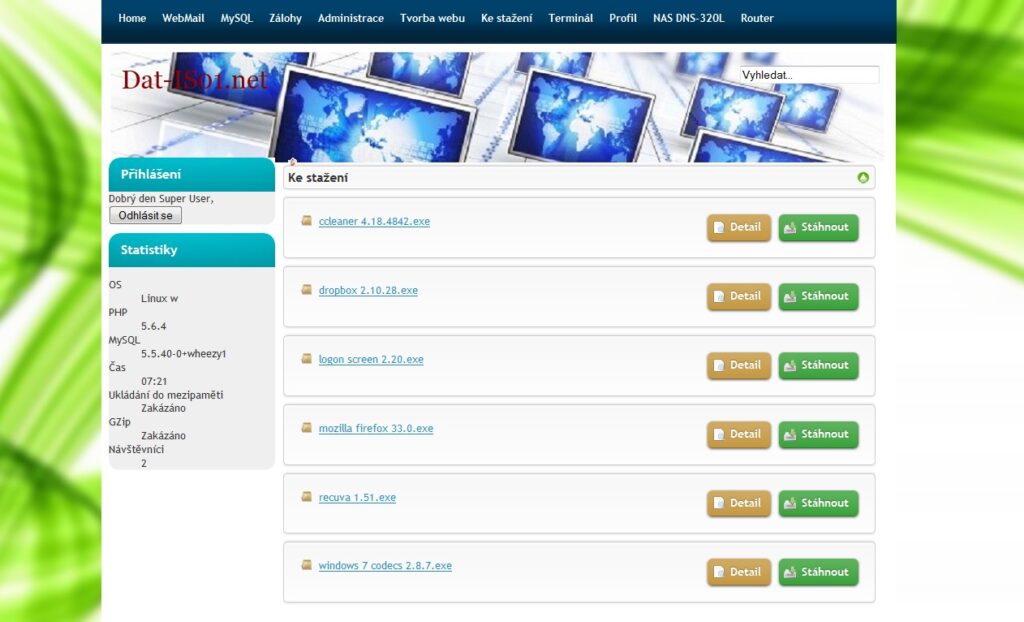Viewport: 1024px width, 622px height.
Task: Click the file icon beside windows 7 codecs
Action: pyautogui.click(x=307, y=565)
